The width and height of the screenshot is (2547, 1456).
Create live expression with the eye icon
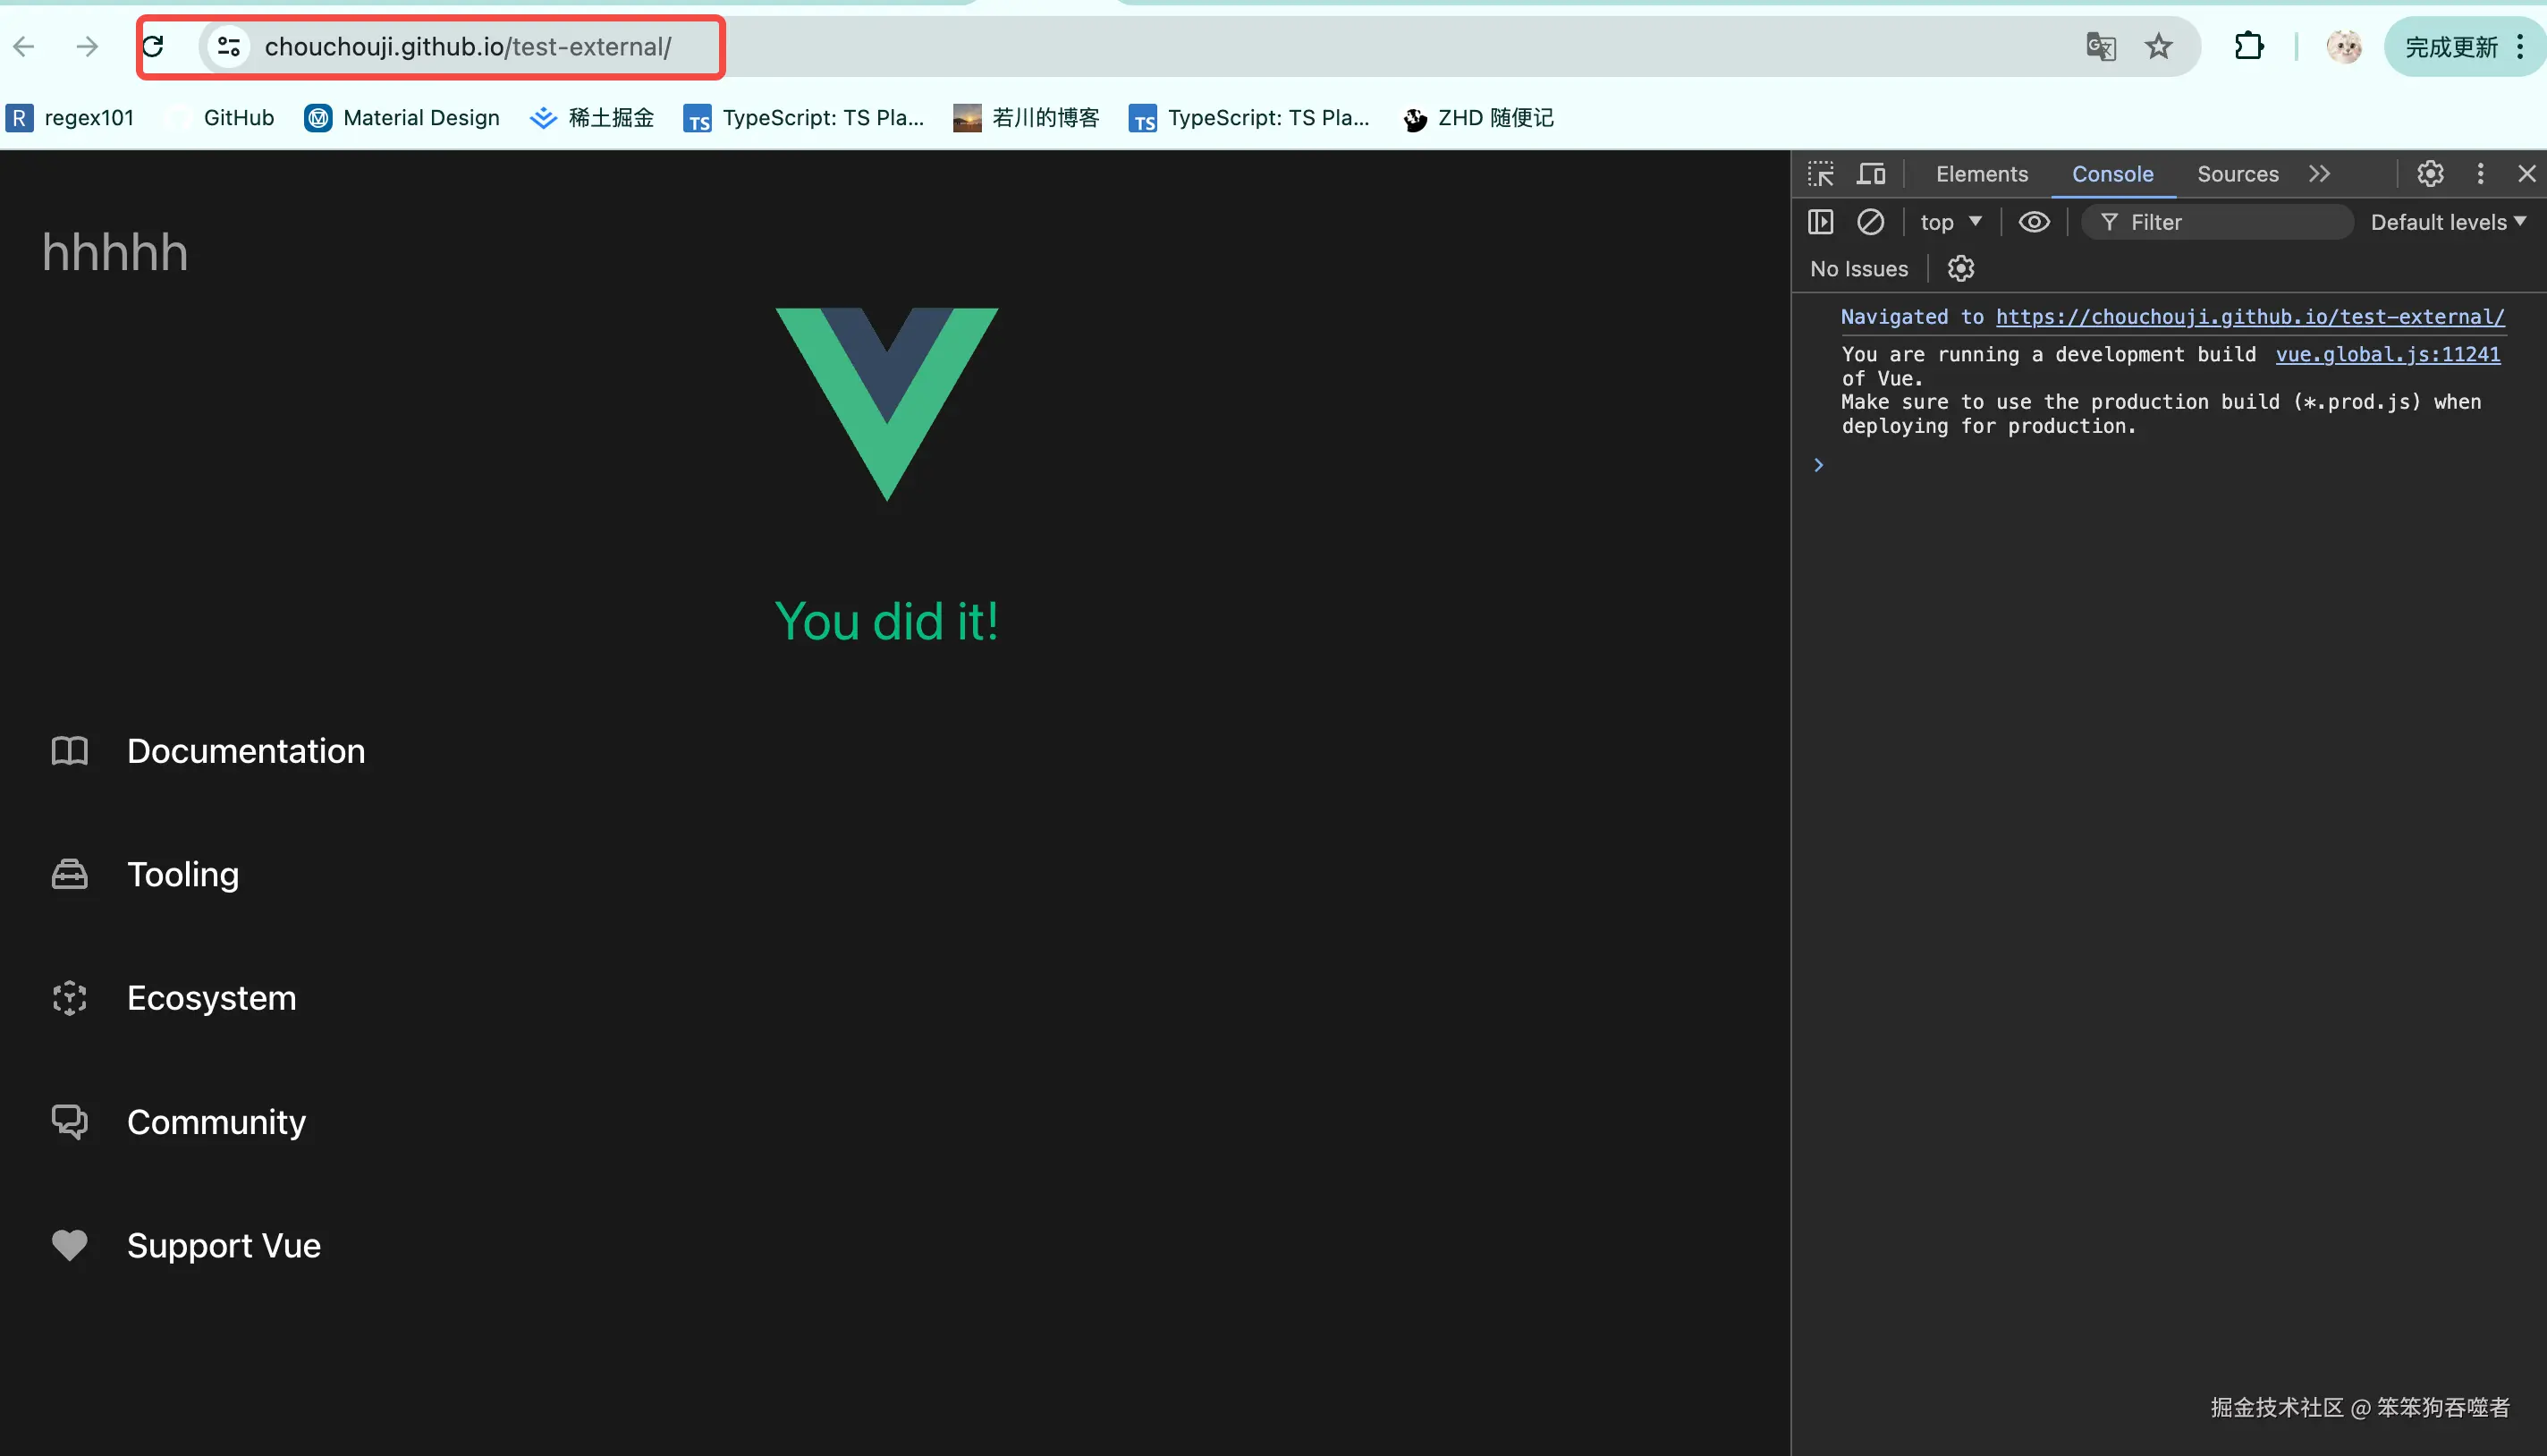pyautogui.click(x=2034, y=222)
